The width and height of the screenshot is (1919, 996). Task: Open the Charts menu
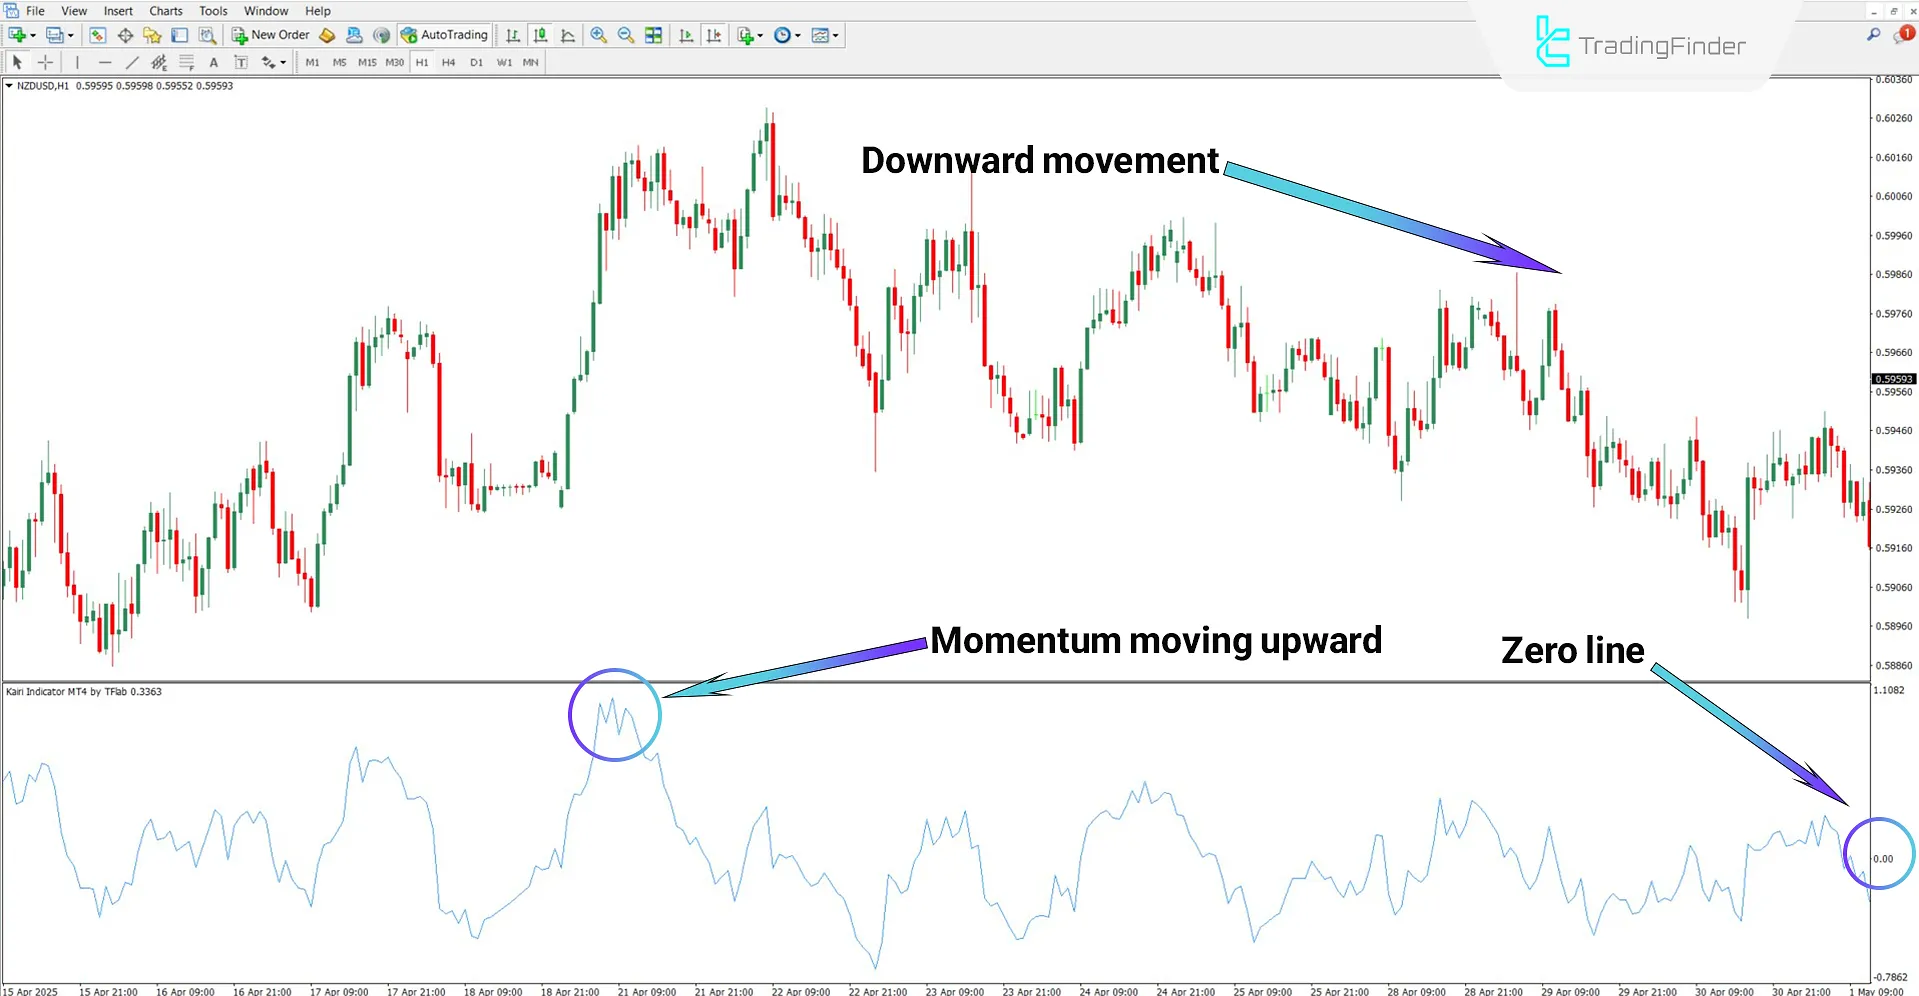point(165,10)
